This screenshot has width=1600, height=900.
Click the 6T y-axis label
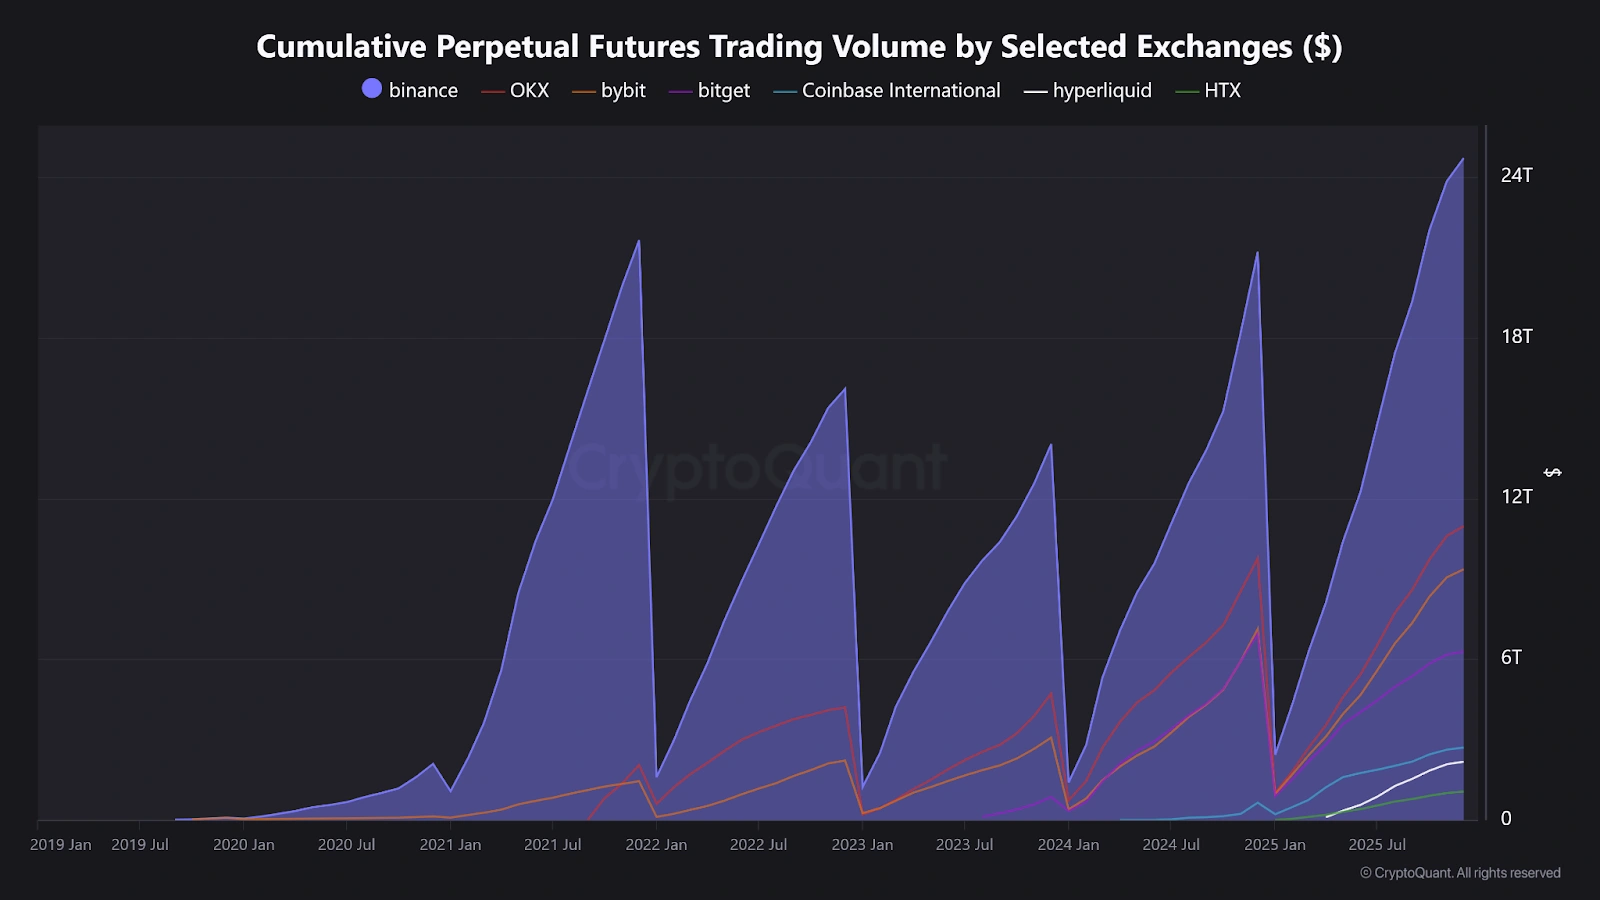click(x=1511, y=657)
